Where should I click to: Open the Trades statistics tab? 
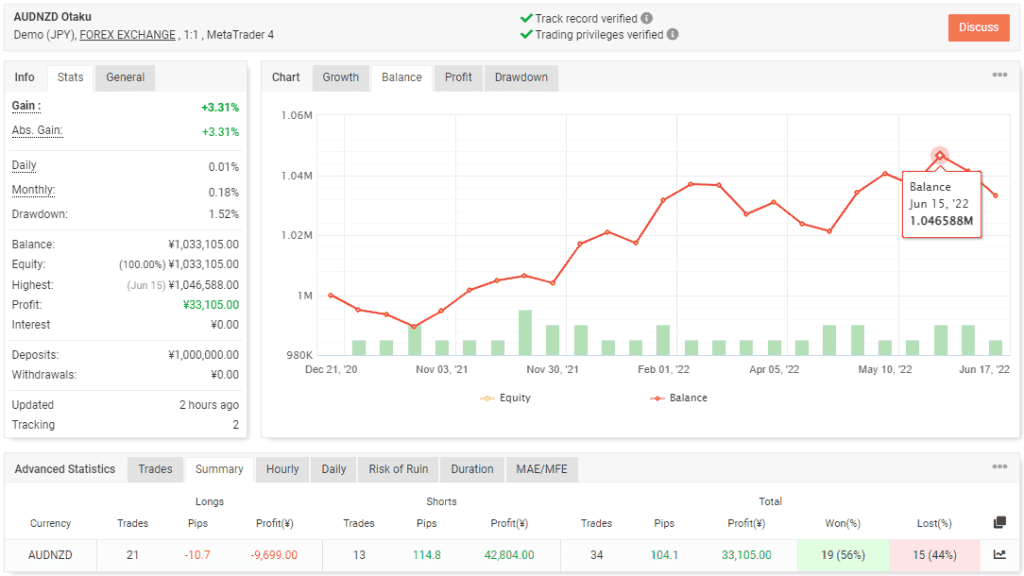tap(155, 469)
